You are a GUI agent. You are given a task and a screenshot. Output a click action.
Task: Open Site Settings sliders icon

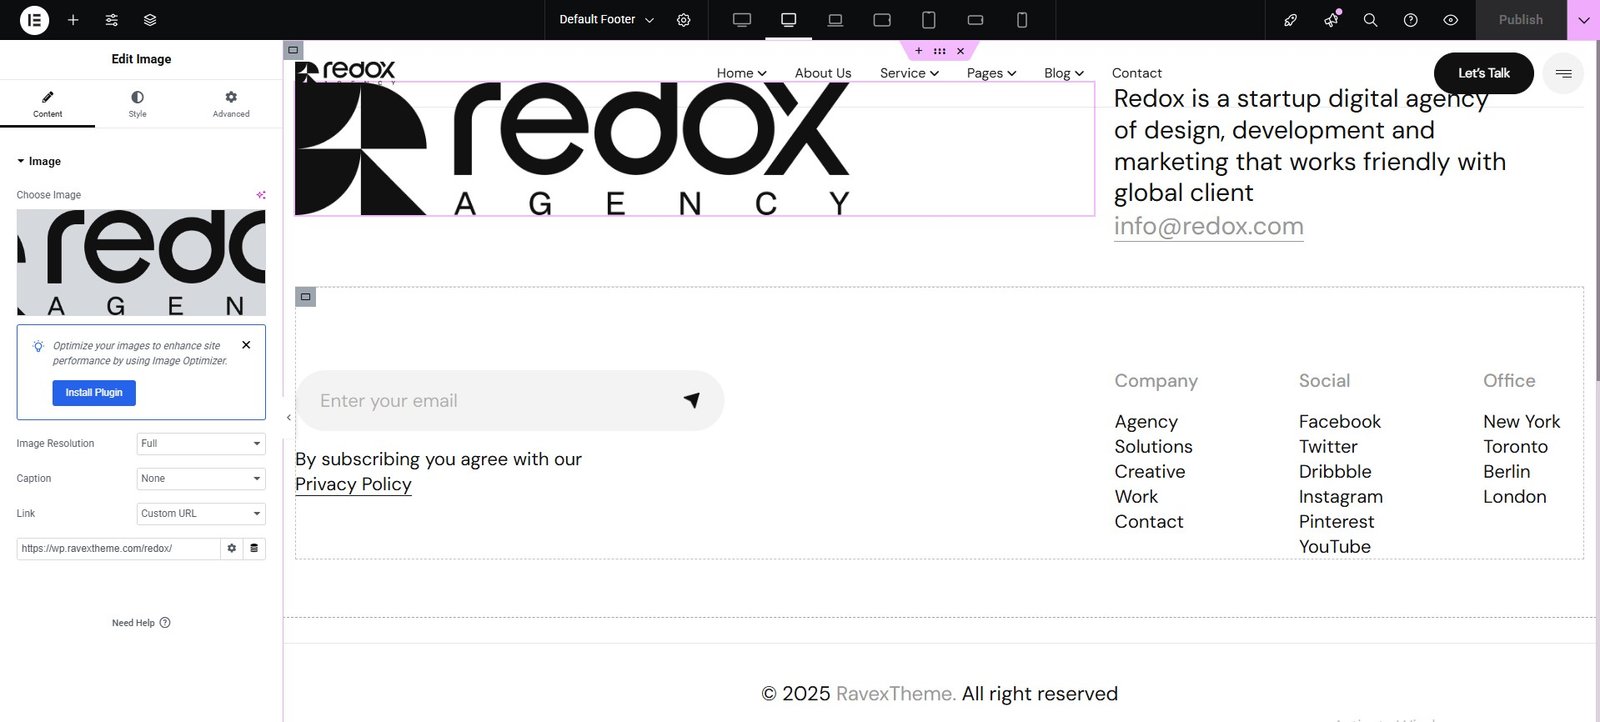click(x=112, y=20)
